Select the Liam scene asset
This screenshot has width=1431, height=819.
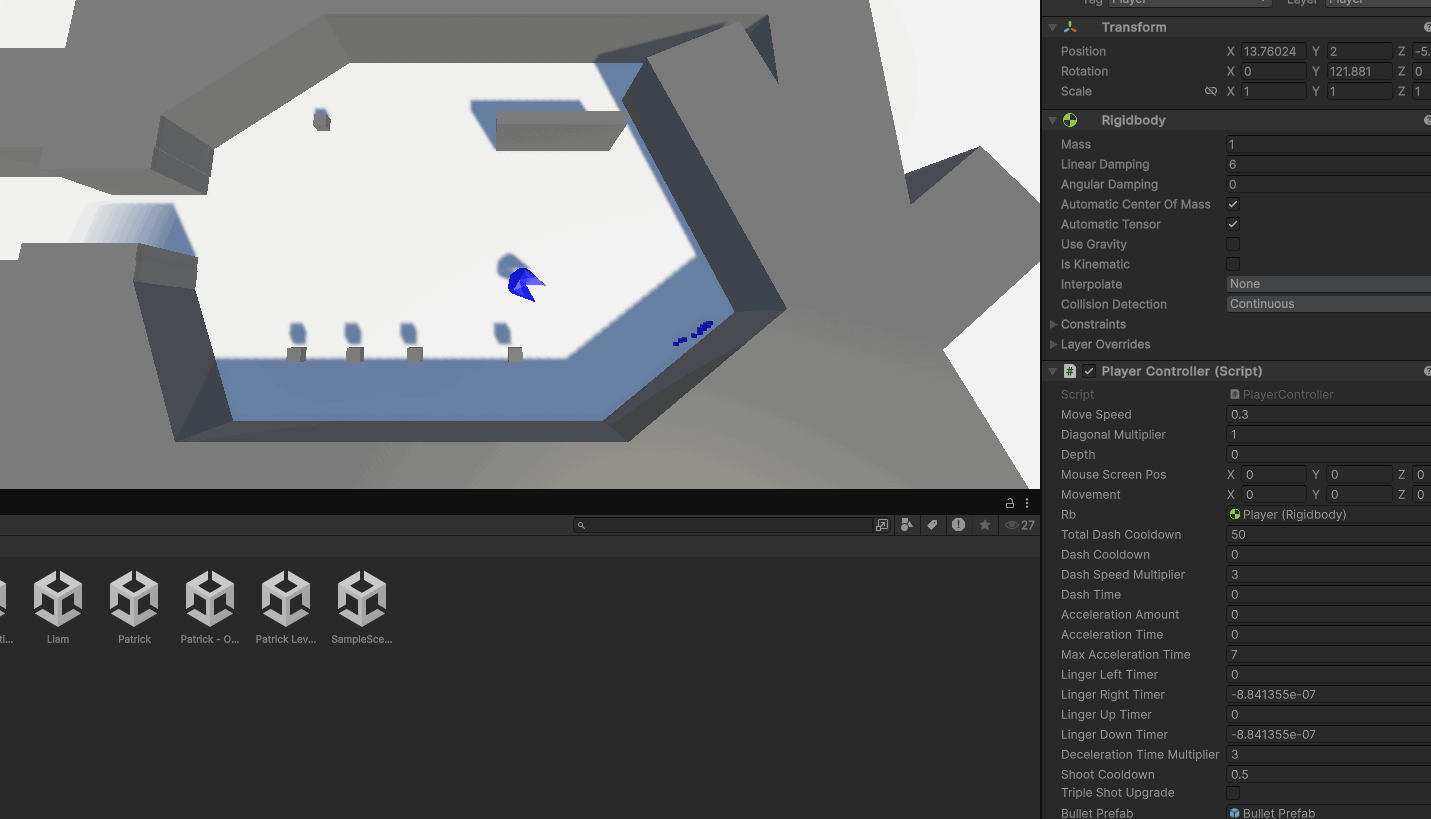point(58,607)
